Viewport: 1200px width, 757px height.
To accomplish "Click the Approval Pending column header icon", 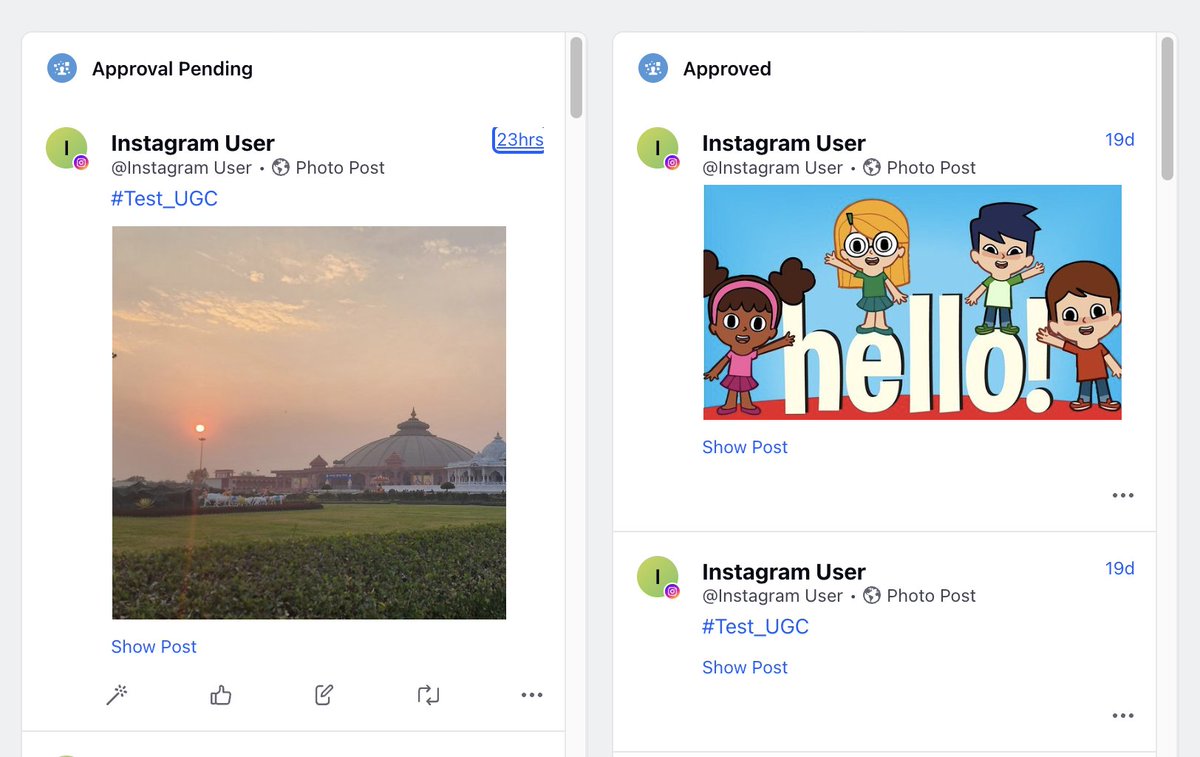I will coord(62,69).
